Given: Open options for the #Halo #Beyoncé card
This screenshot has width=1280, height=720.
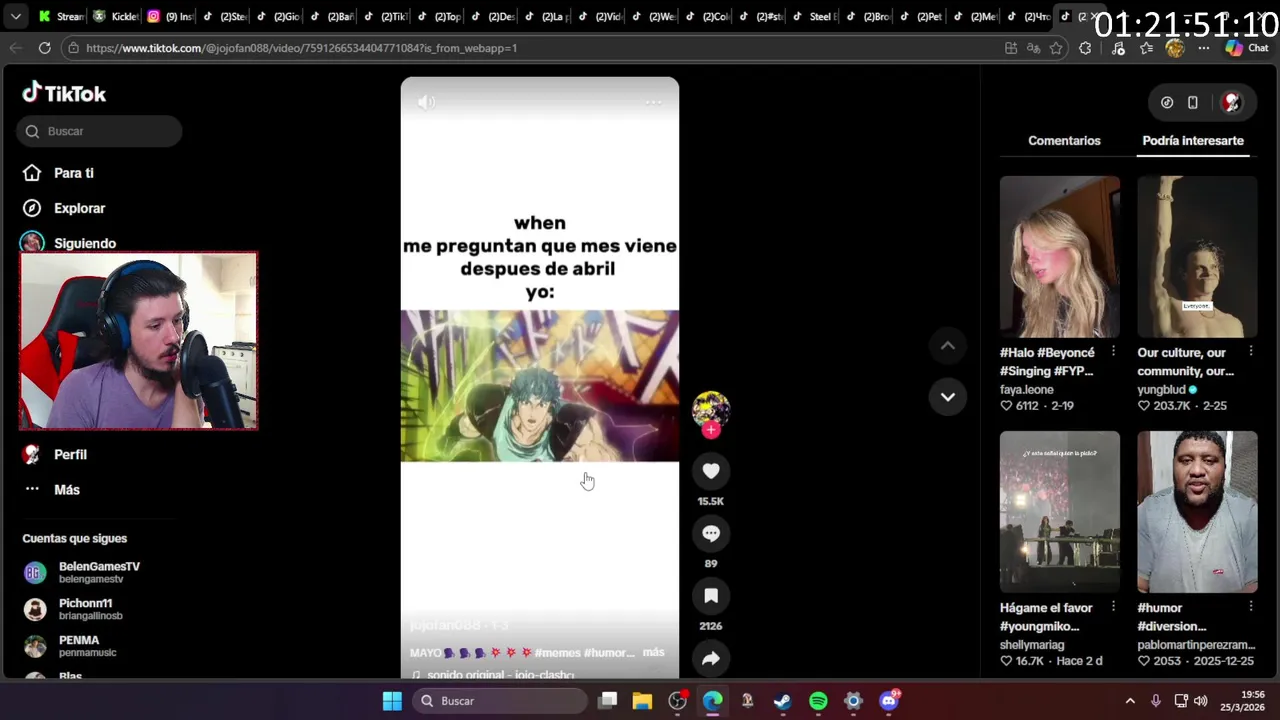Looking at the screenshot, I should point(1113,352).
